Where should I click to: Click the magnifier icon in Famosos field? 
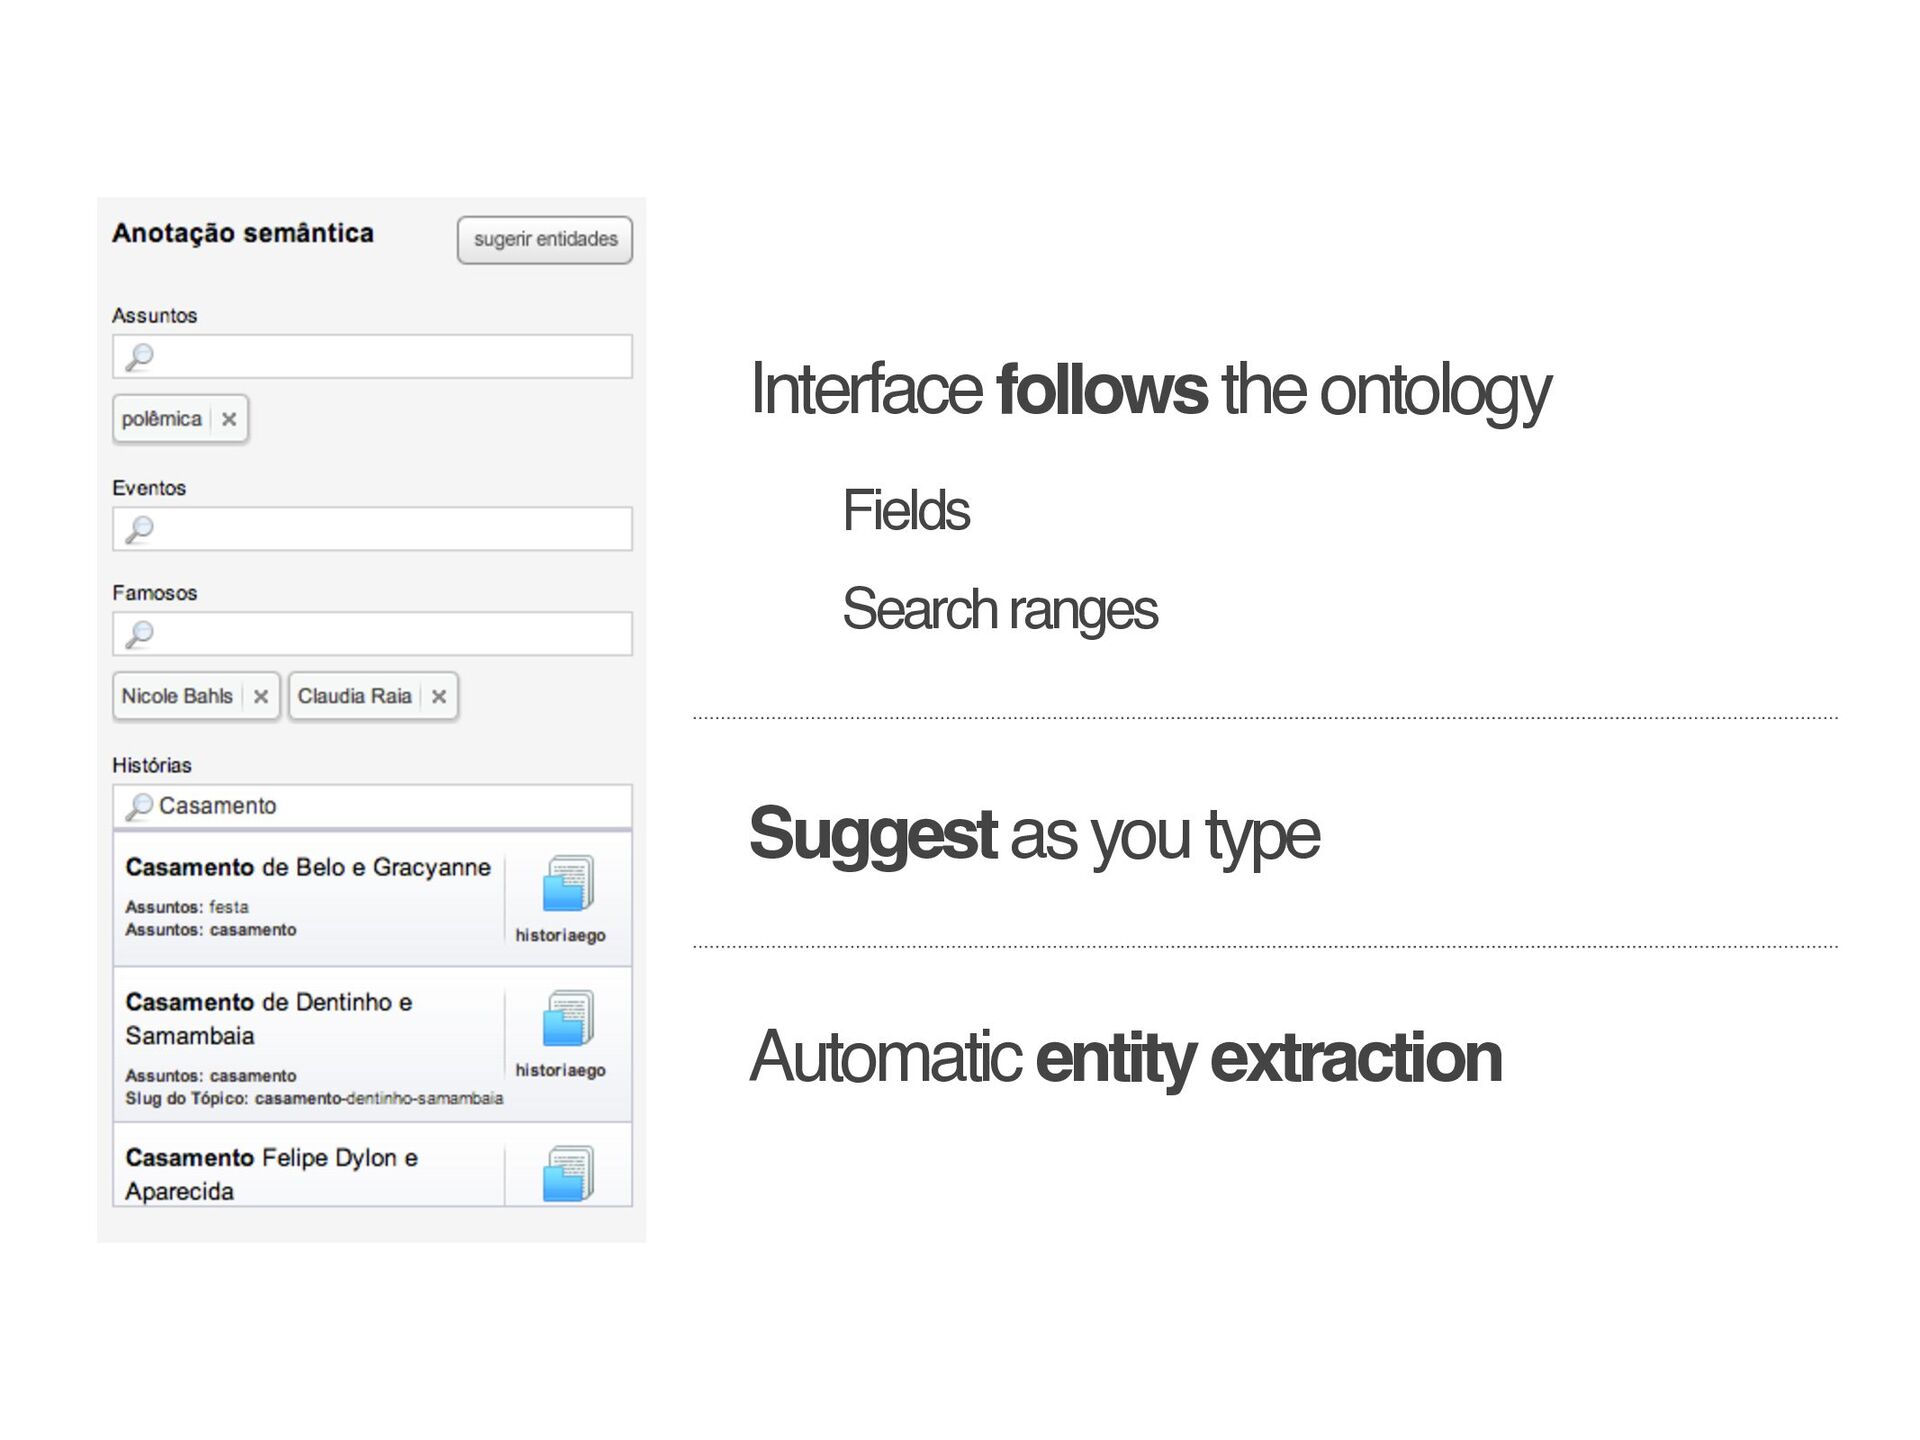(x=139, y=634)
